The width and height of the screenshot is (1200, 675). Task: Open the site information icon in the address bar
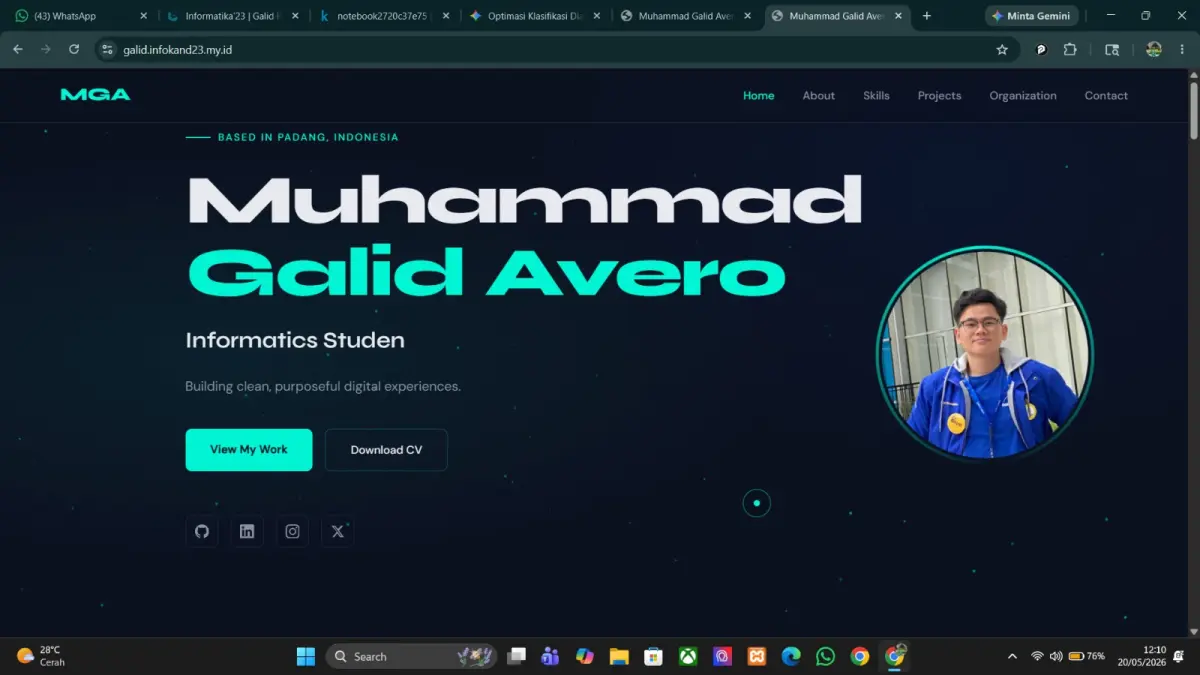(108, 49)
